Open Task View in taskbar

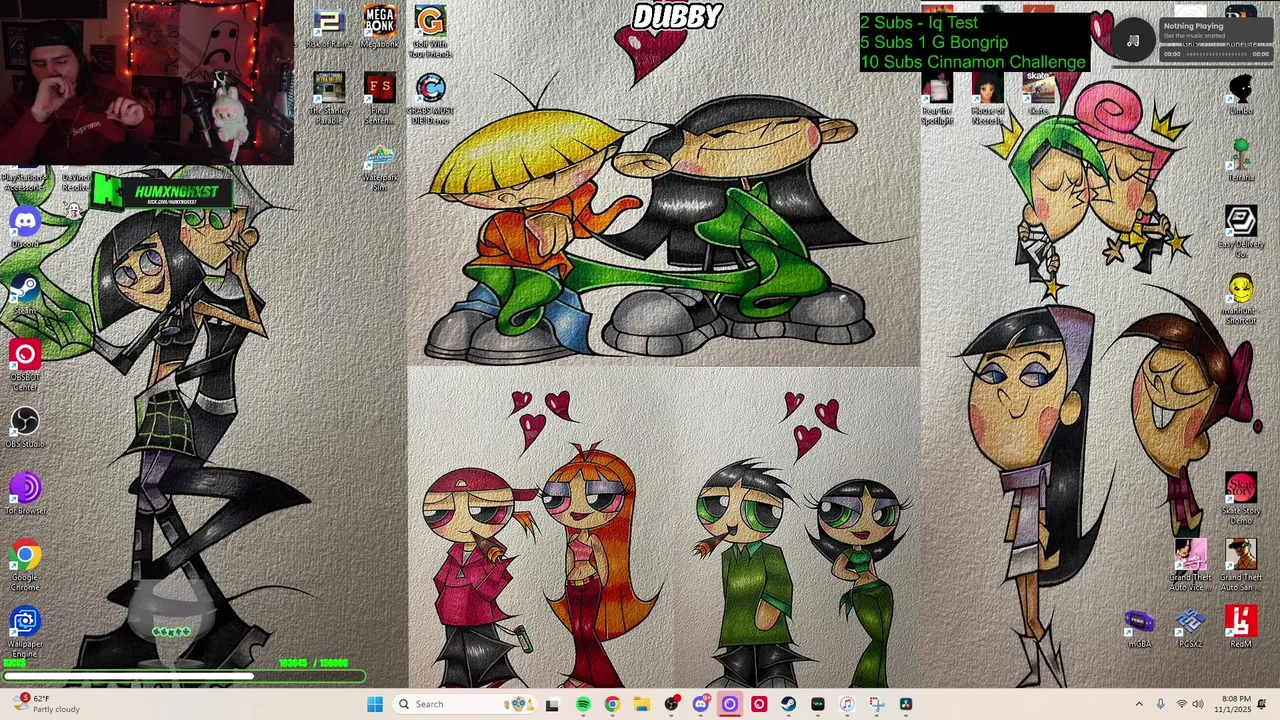[552, 704]
